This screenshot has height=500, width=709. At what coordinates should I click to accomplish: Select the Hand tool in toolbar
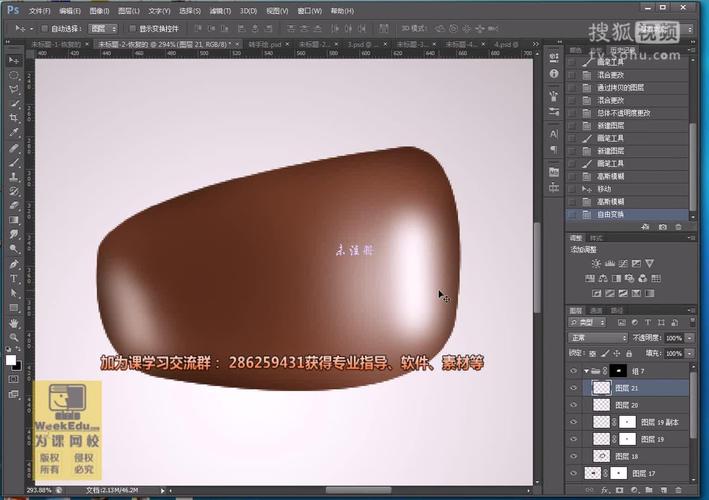pos(14,323)
